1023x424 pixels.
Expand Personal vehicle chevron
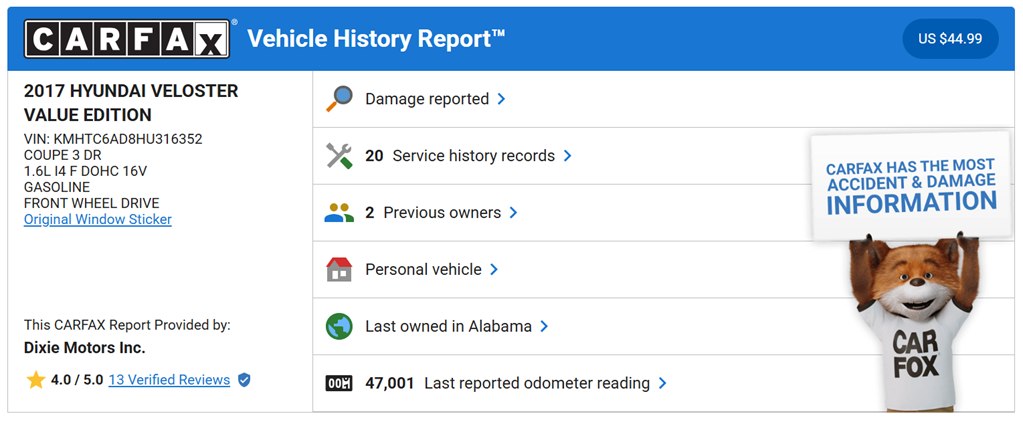[x=494, y=269]
